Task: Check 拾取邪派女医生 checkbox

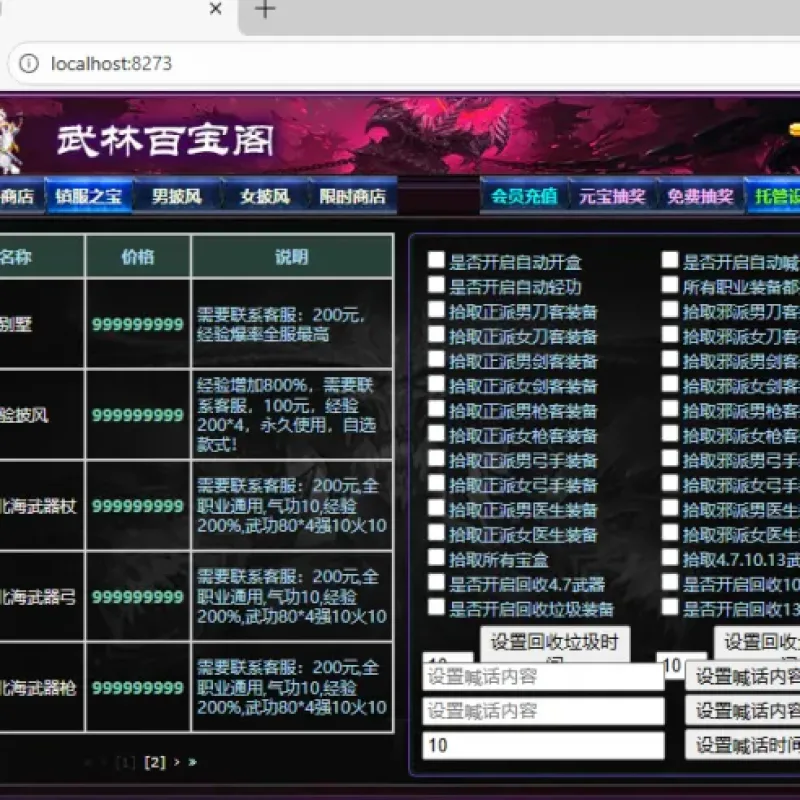Action: [670, 532]
